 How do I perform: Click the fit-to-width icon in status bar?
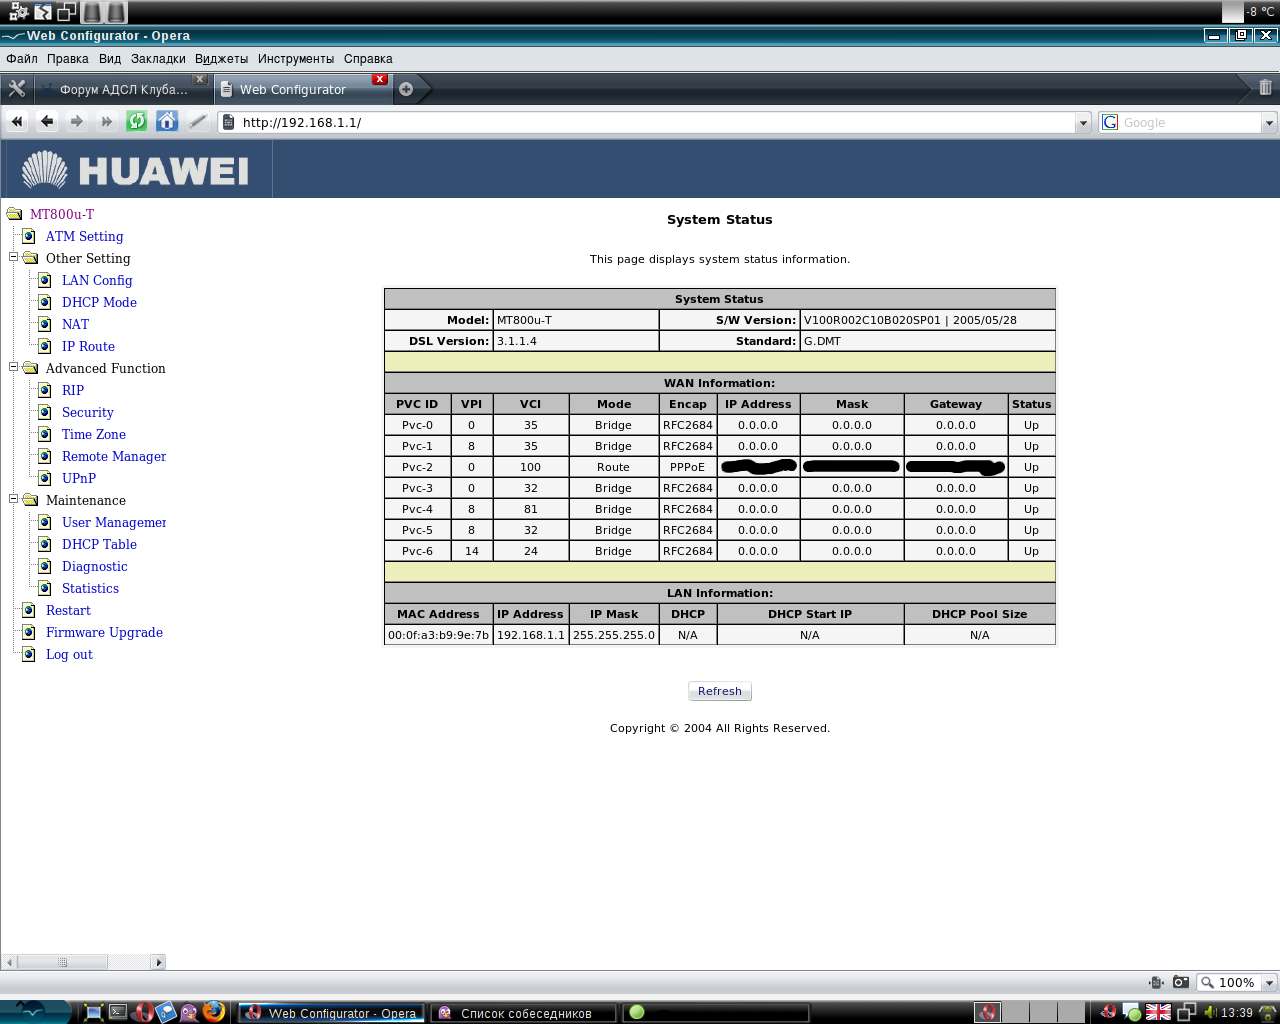pos(1156,982)
